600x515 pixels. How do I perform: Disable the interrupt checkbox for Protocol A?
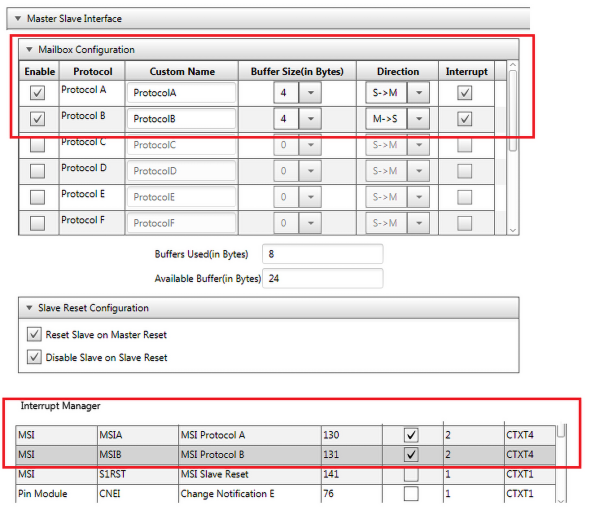465,92
